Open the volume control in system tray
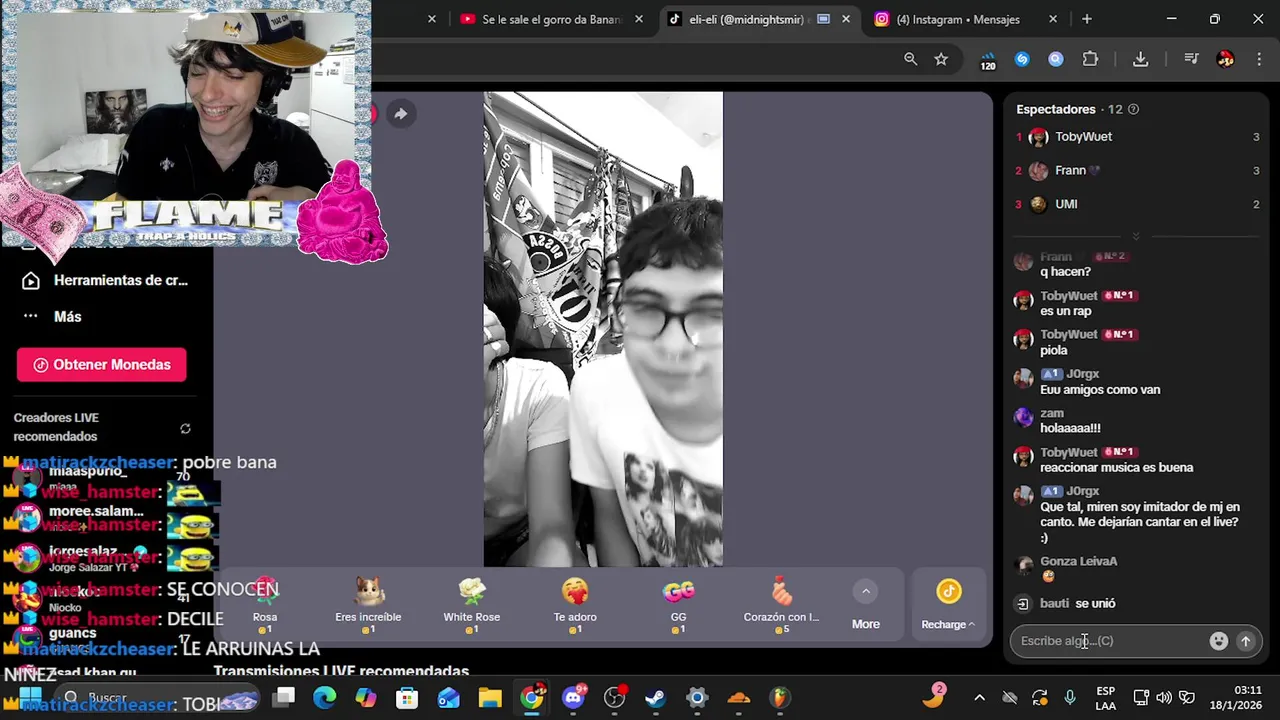This screenshot has width=1280, height=720. 1164,697
